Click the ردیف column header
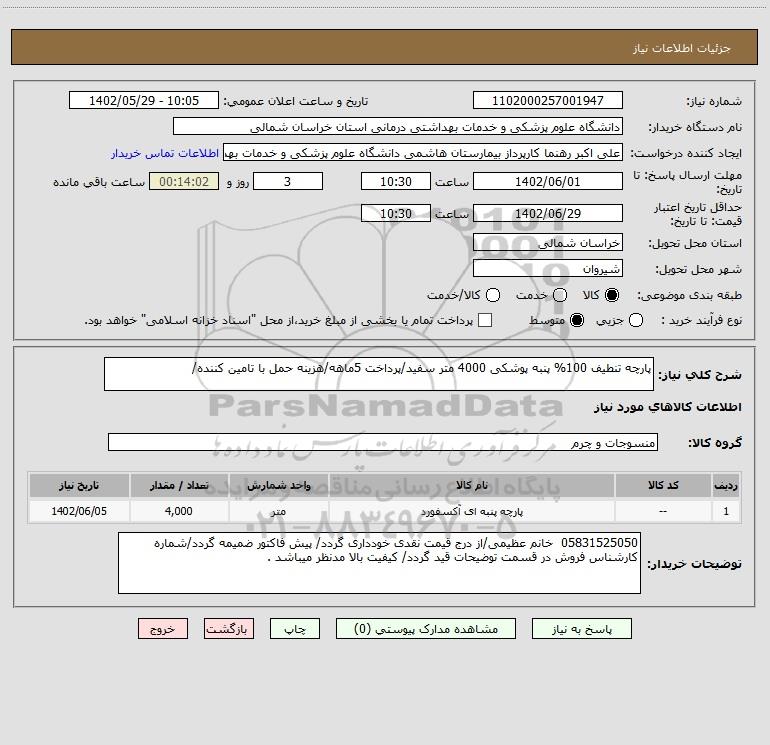The height and width of the screenshot is (745, 770). tap(726, 486)
